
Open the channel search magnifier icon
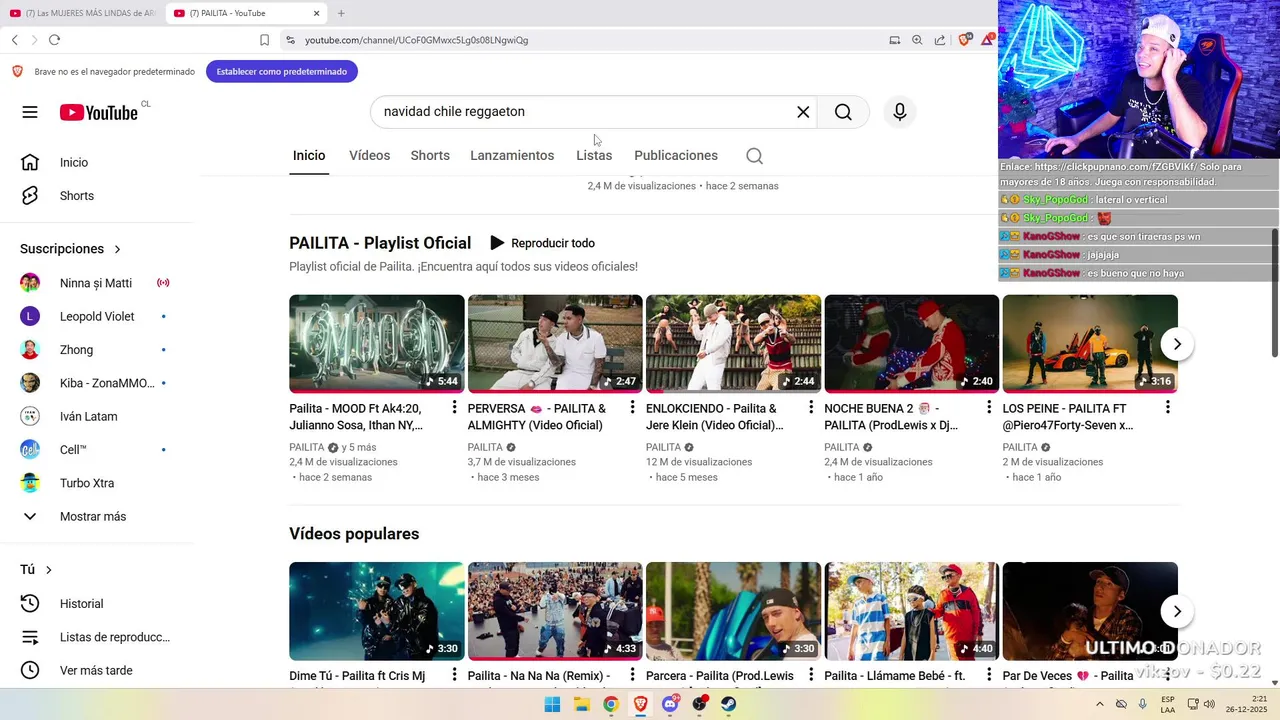click(755, 156)
